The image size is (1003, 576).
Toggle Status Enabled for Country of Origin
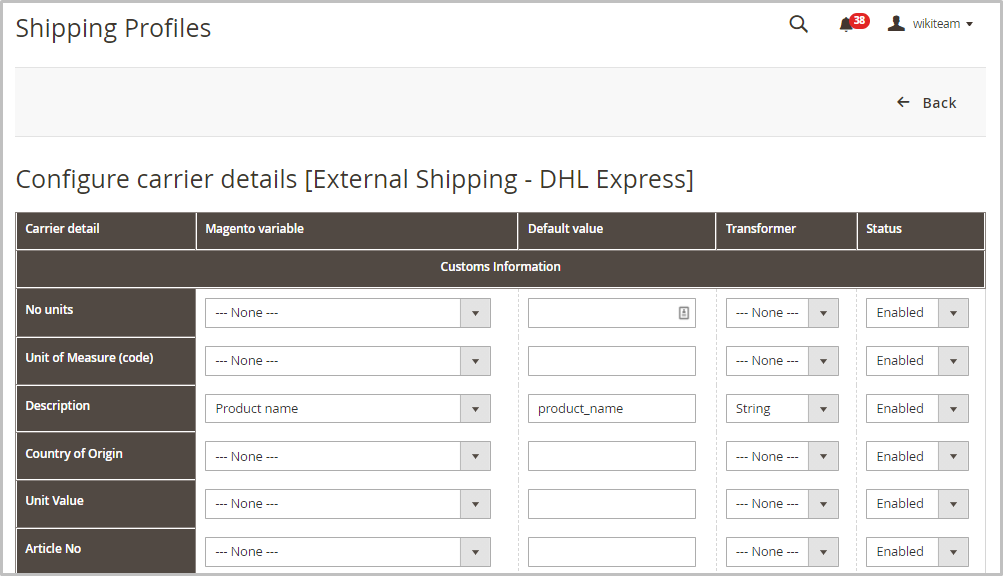pos(916,456)
